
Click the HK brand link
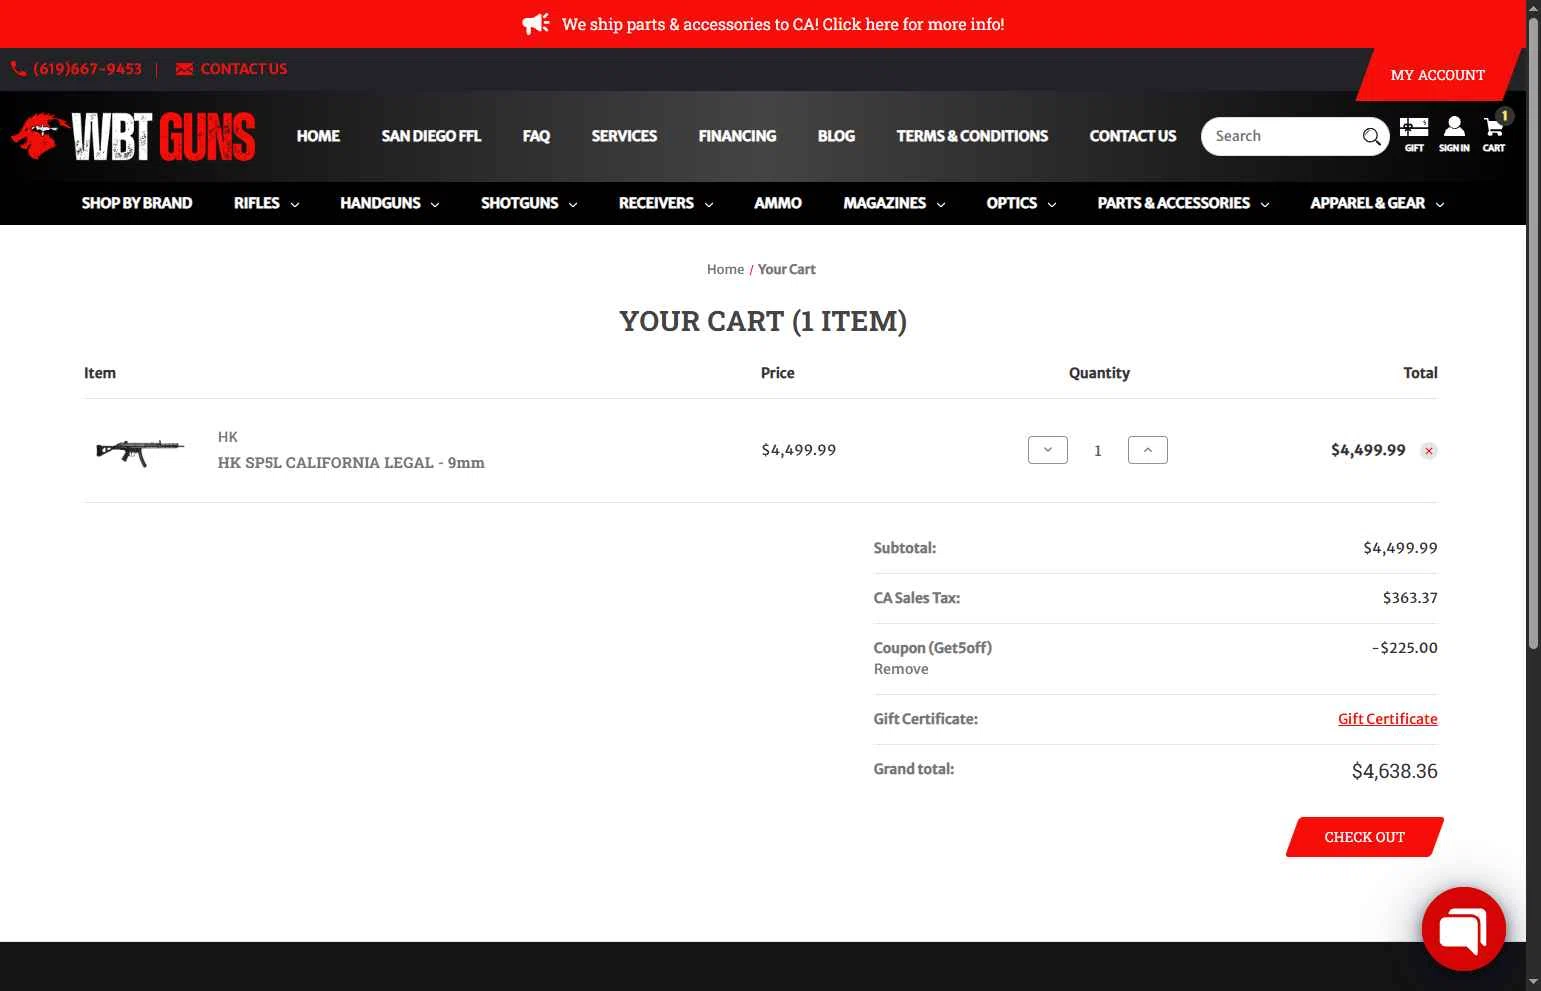click(228, 437)
